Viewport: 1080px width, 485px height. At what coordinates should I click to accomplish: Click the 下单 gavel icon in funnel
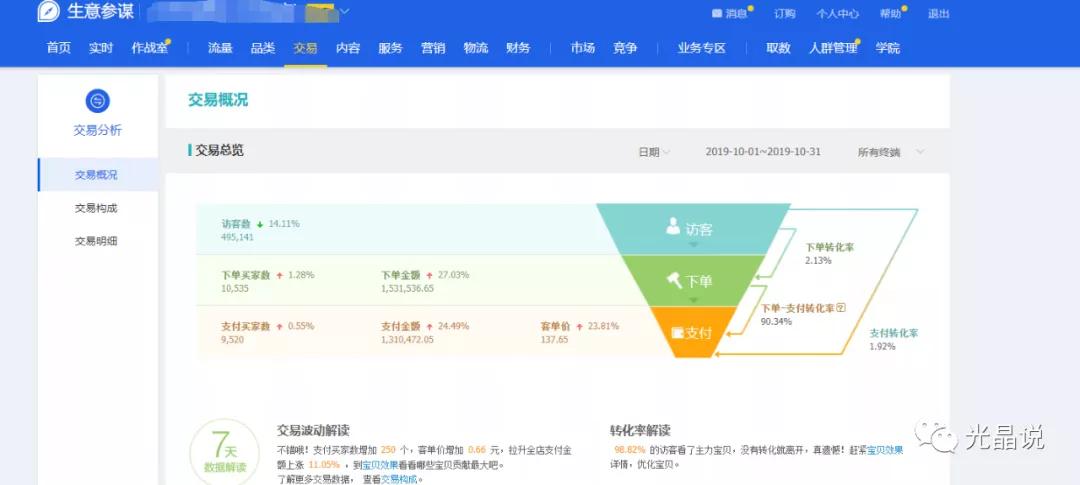(x=674, y=280)
